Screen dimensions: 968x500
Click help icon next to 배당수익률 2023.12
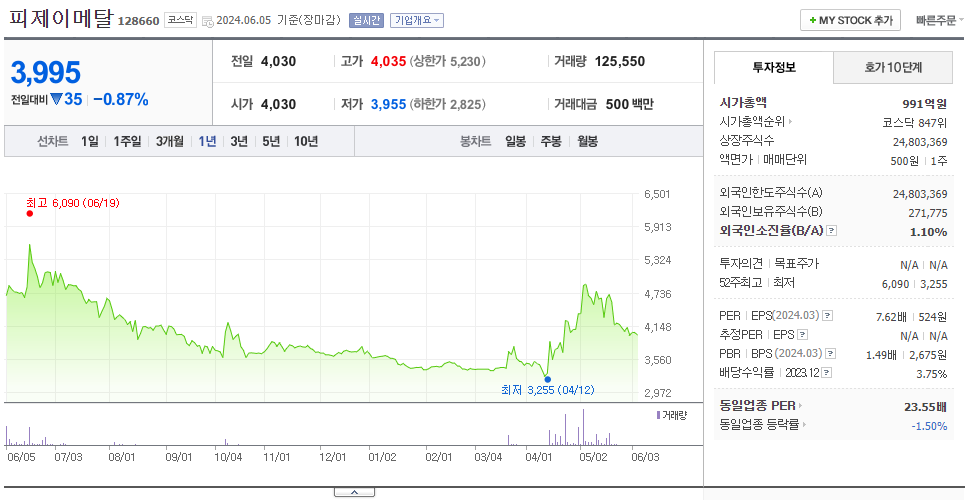coord(827,373)
